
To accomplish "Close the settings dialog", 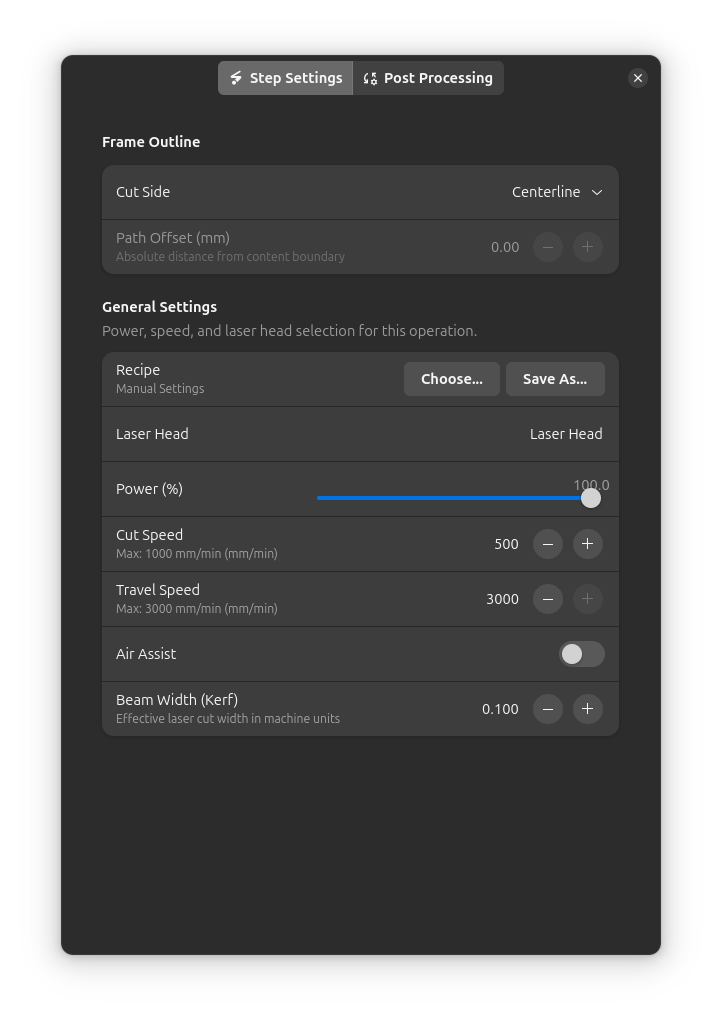I will point(638,78).
